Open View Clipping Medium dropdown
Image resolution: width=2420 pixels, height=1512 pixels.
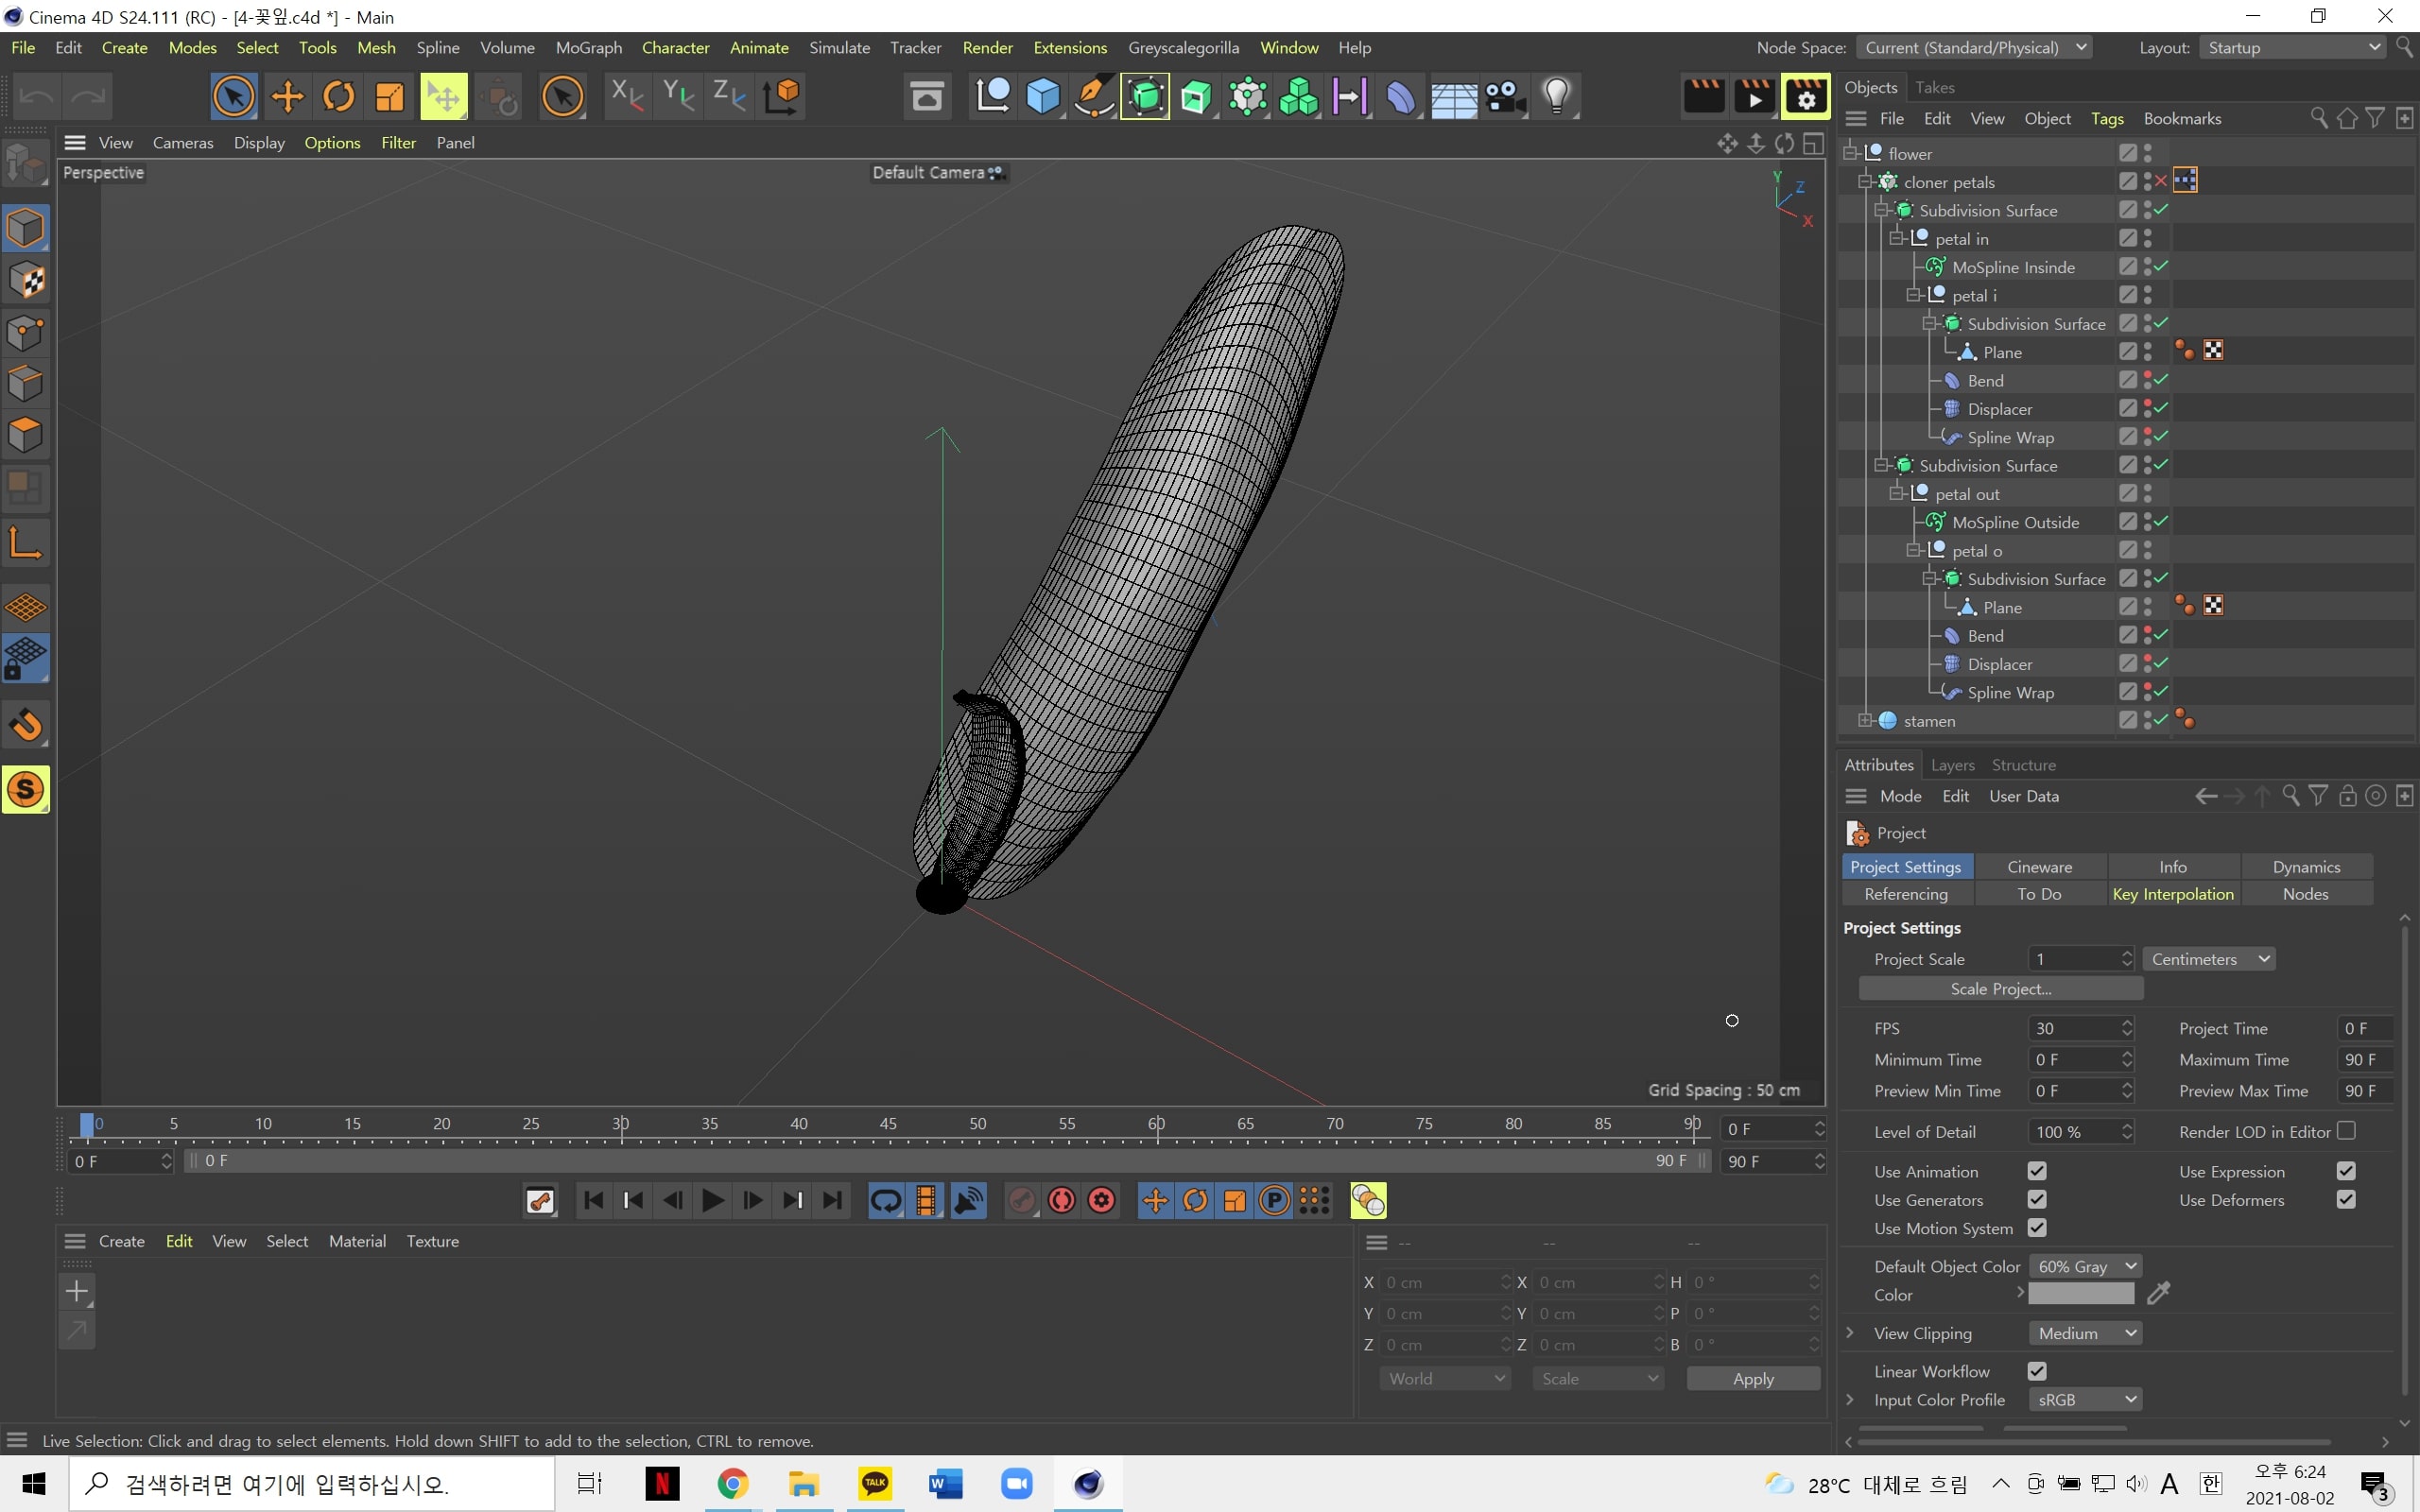coord(2084,1333)
